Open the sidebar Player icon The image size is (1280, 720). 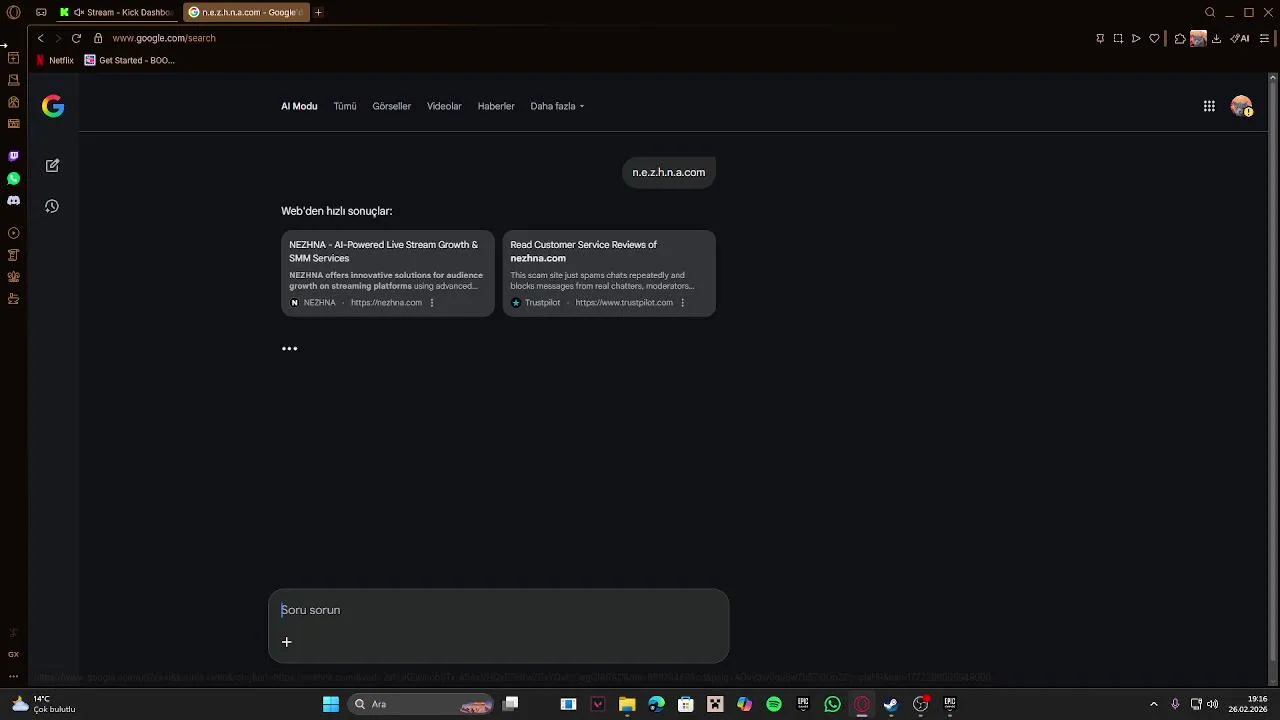pyautogui.click(x=14, y=233)
